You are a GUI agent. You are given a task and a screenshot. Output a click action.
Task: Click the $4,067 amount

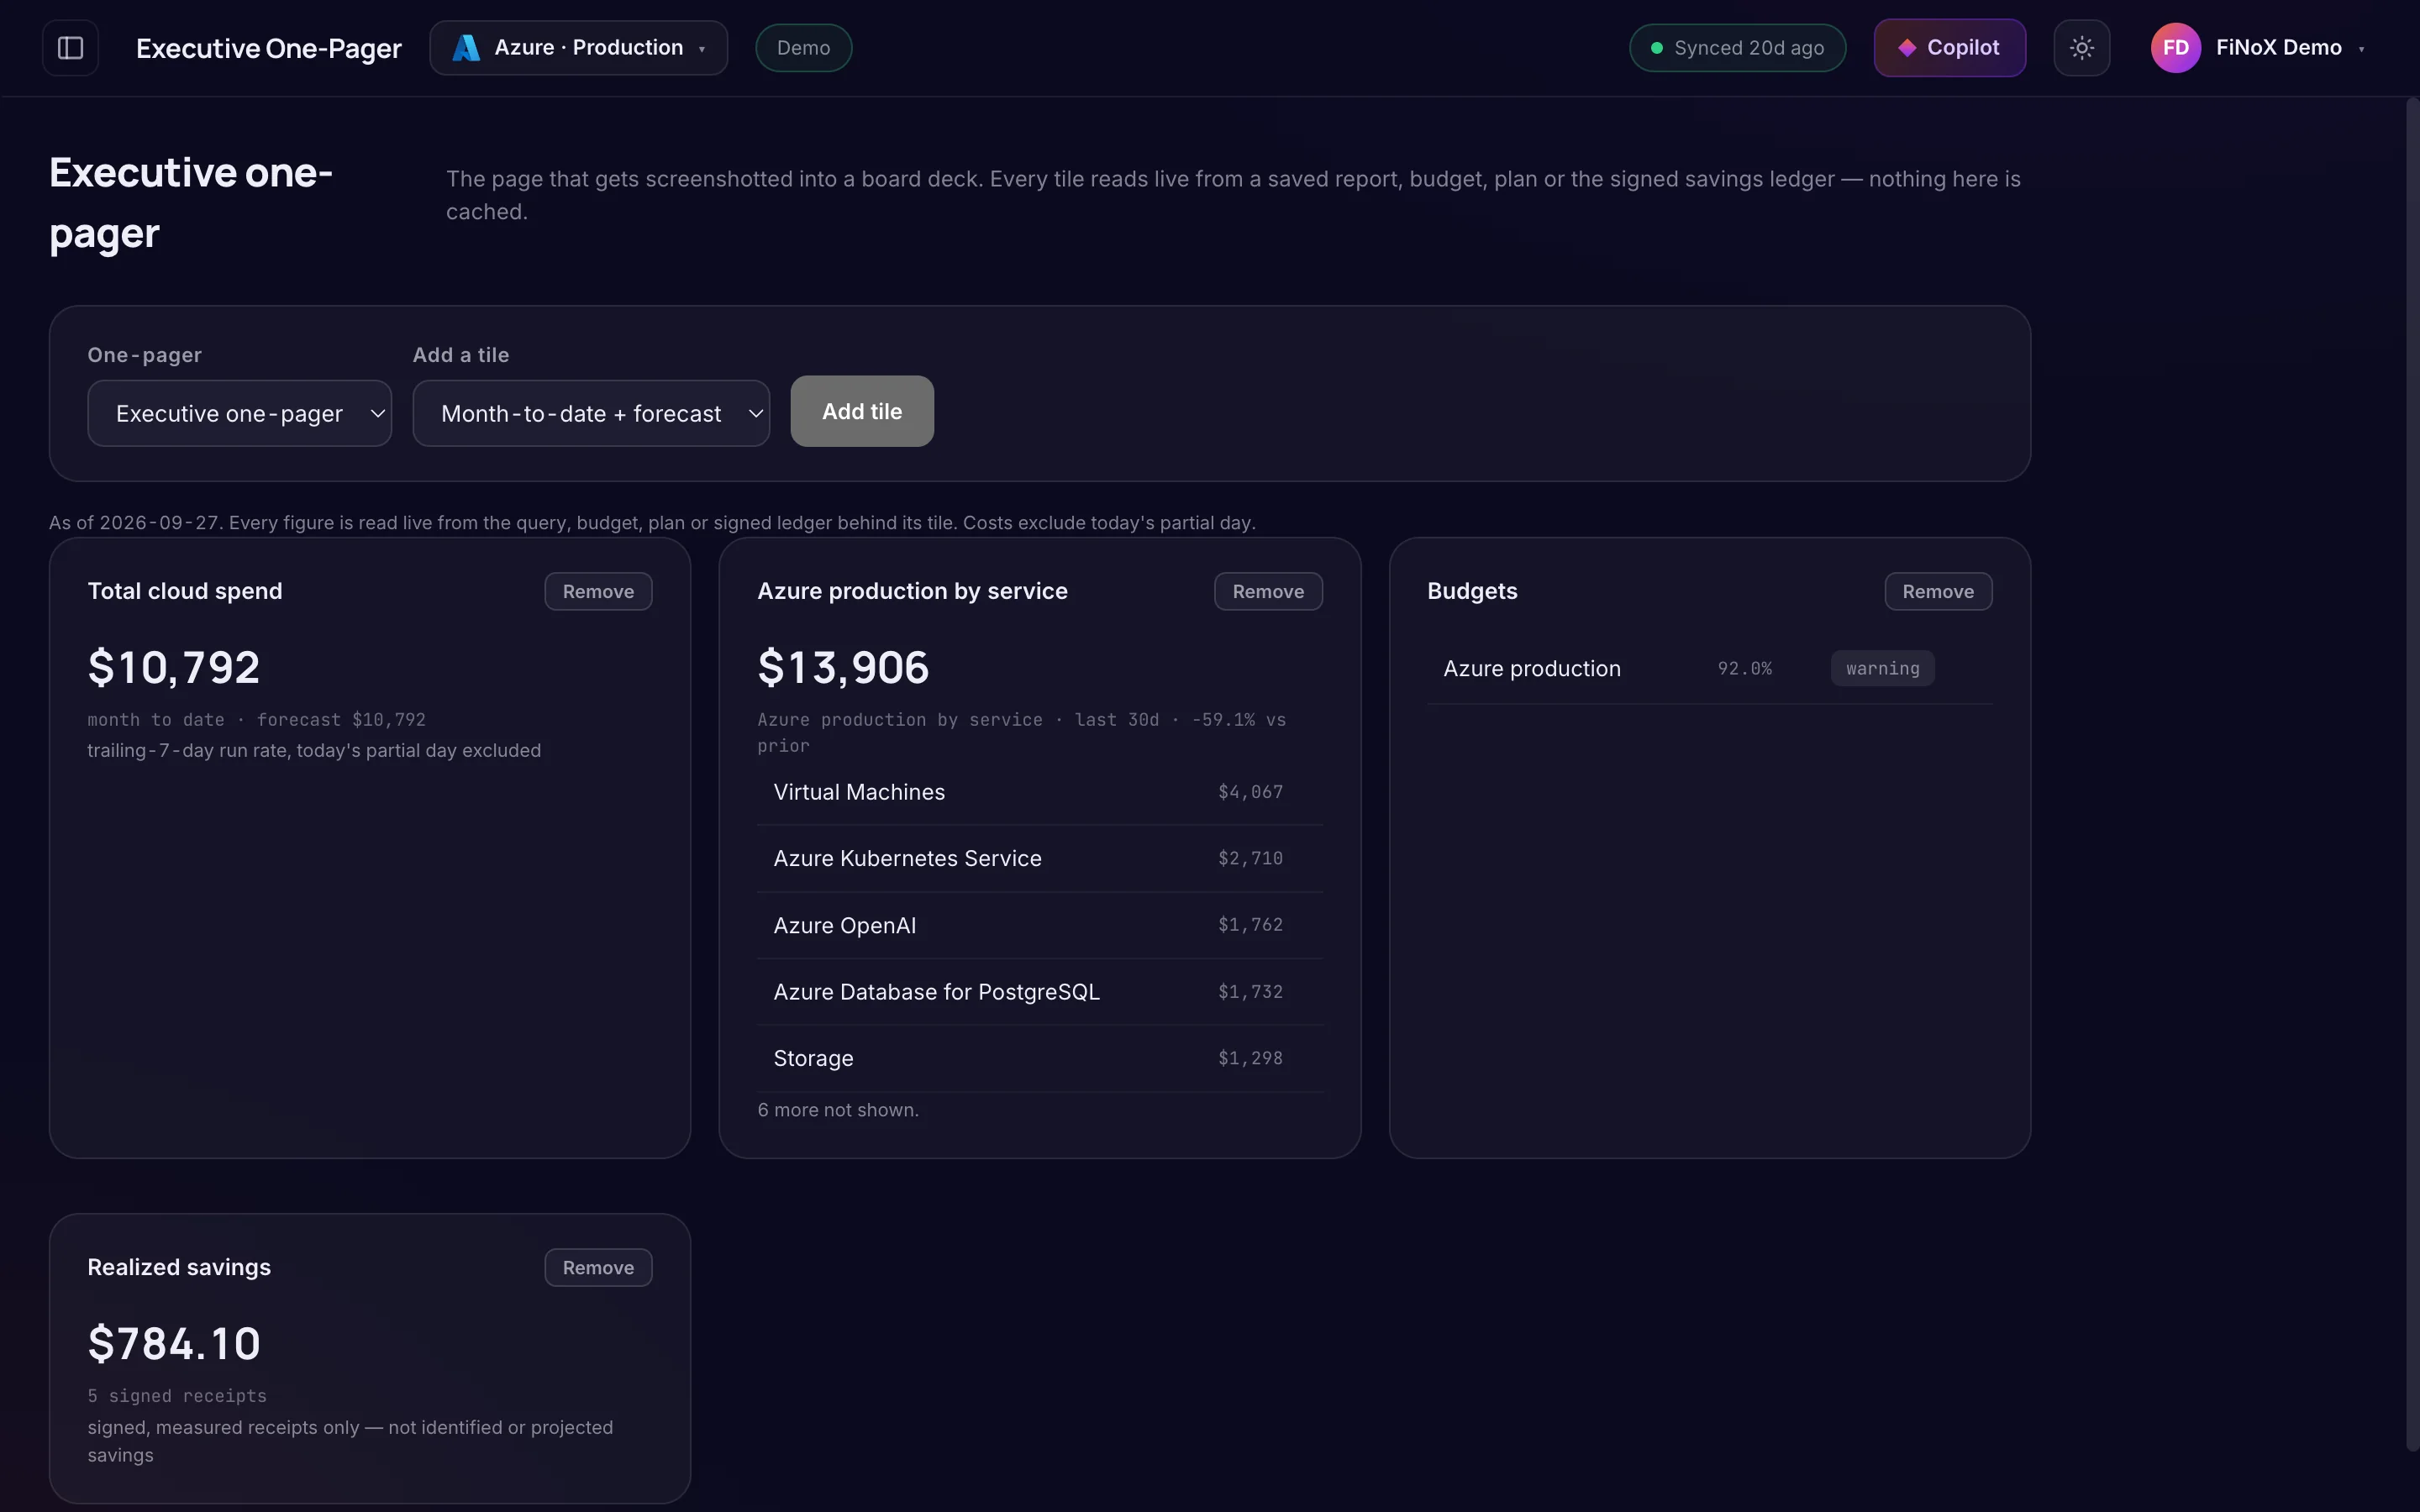pyautogui.click(x=1250, y=792)
